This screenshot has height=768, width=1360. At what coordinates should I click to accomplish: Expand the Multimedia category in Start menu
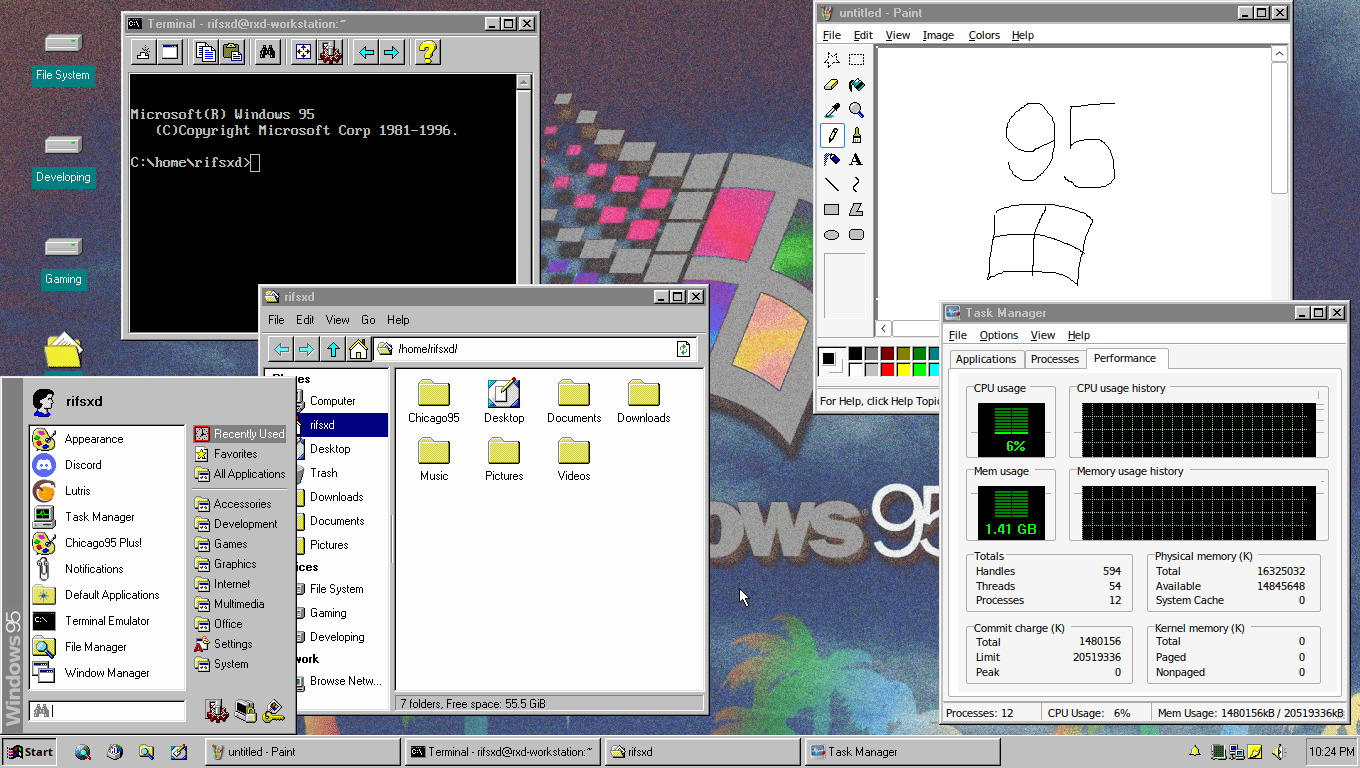pyautogui.click(x=240, y=604)
